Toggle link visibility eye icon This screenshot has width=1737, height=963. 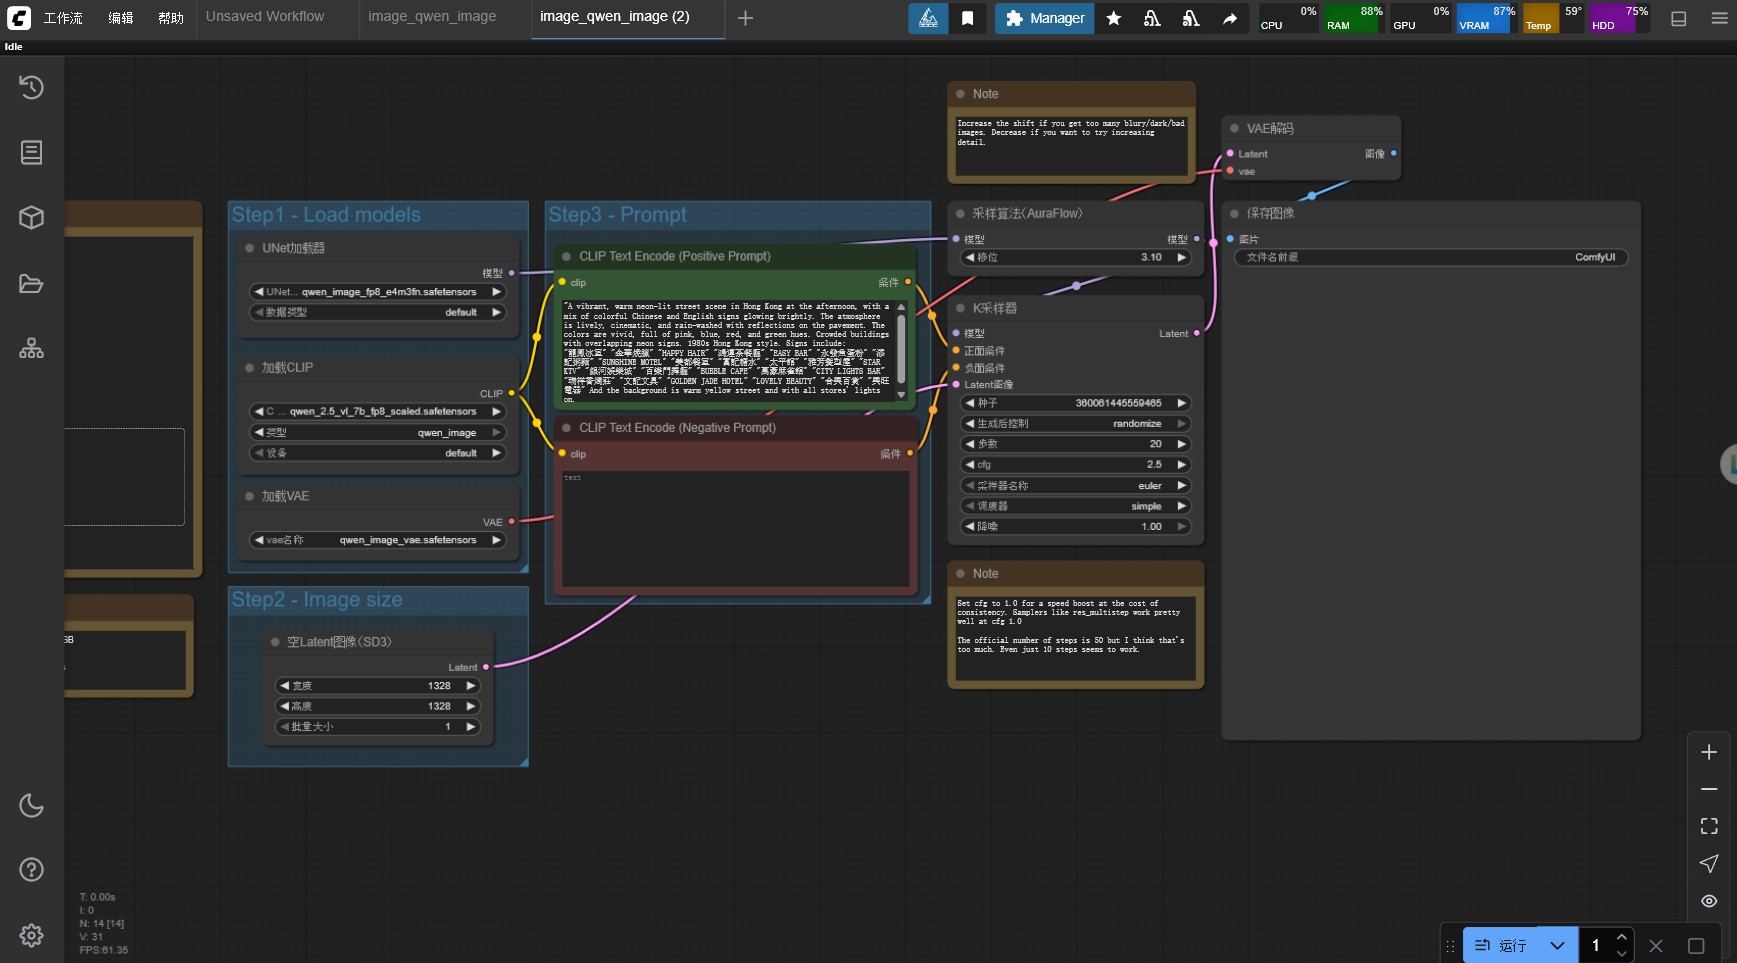click(1709, 901)
